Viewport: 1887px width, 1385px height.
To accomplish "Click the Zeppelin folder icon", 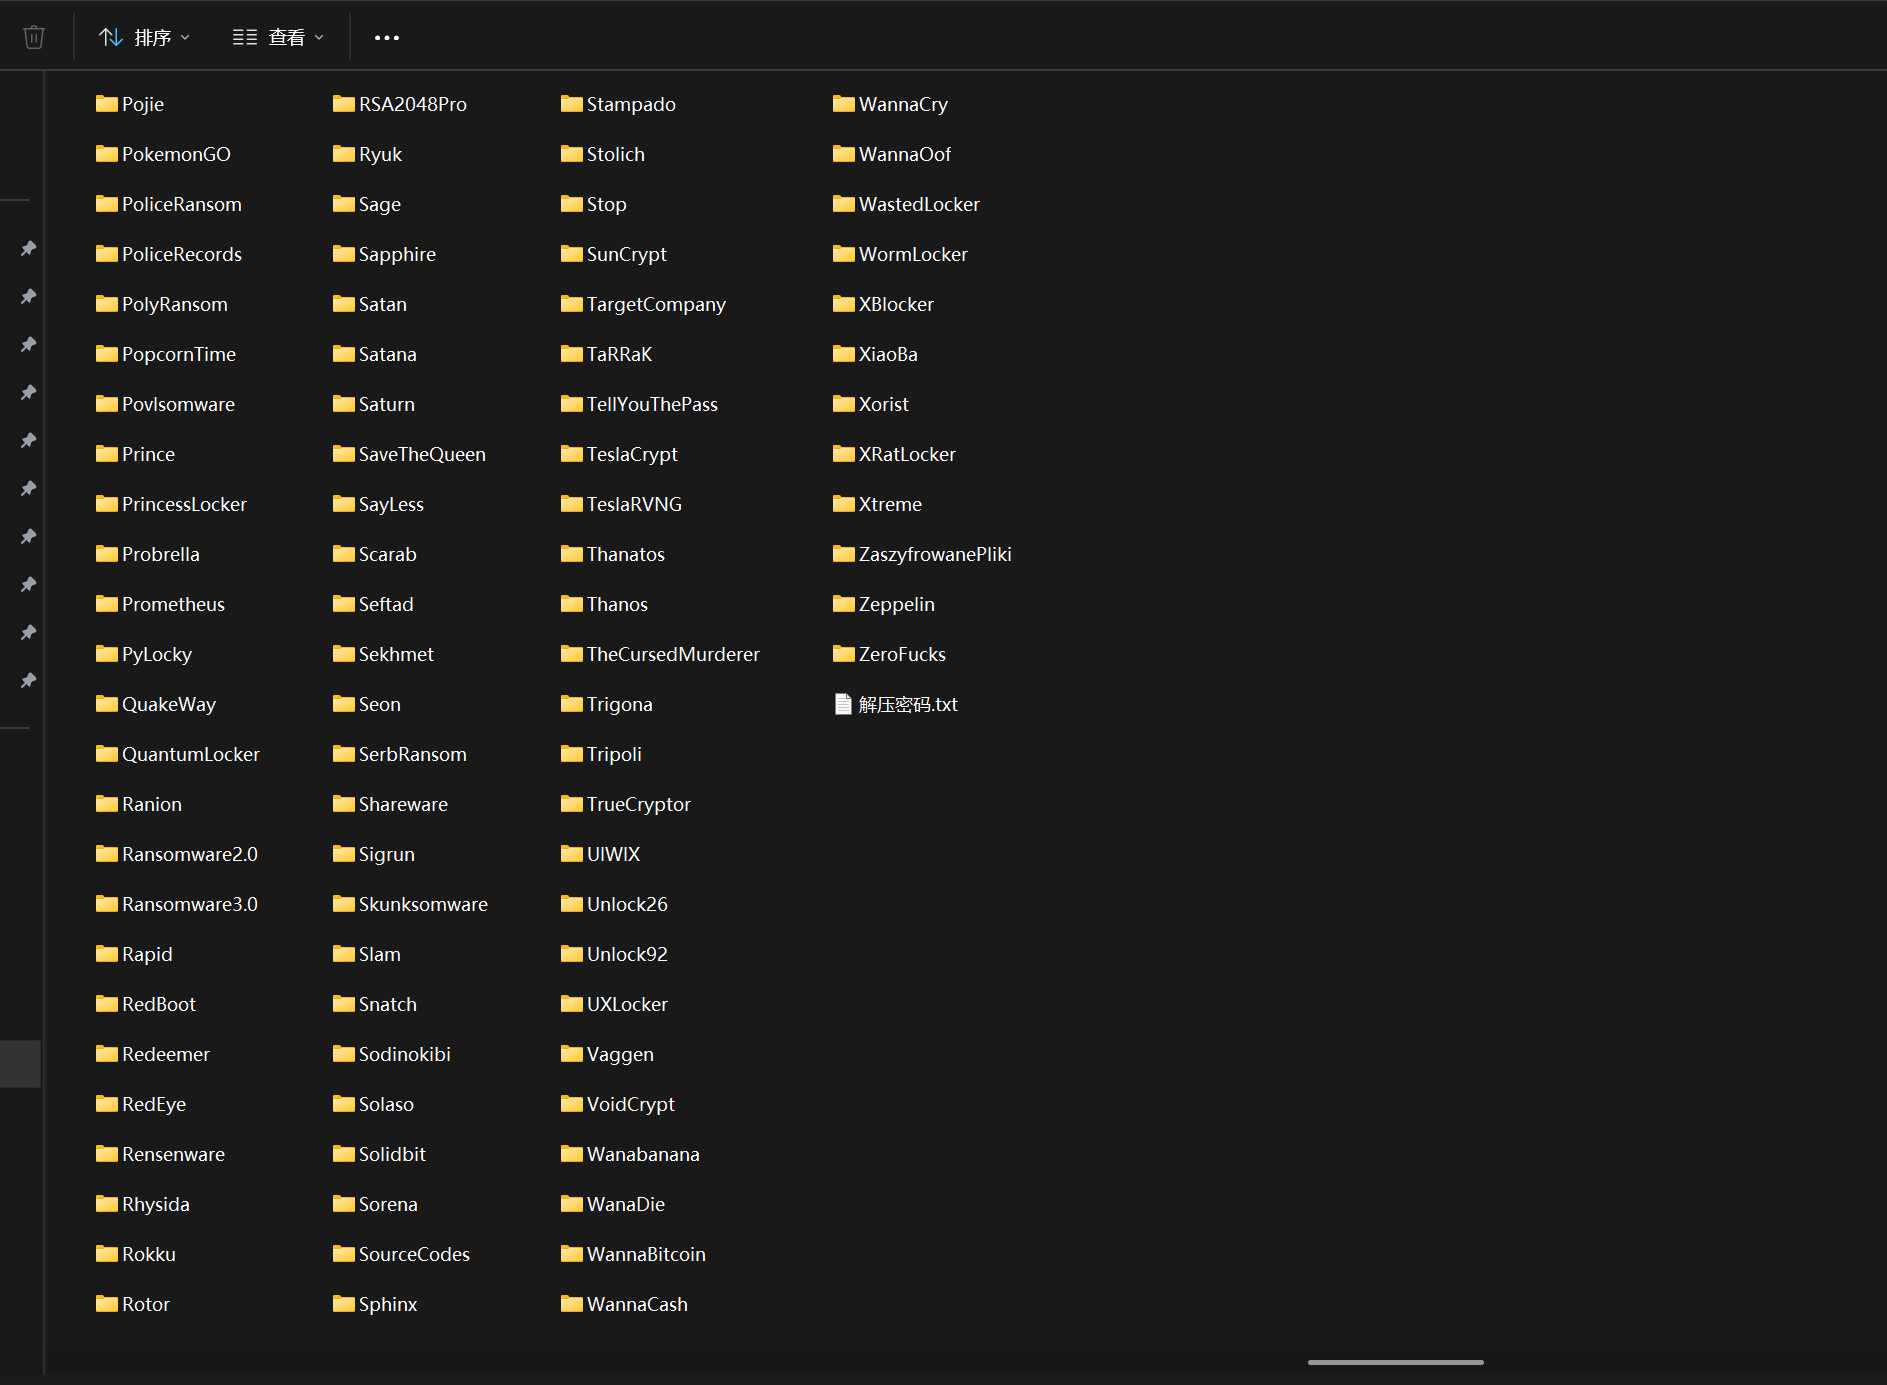I will click(x=844, y=603).
